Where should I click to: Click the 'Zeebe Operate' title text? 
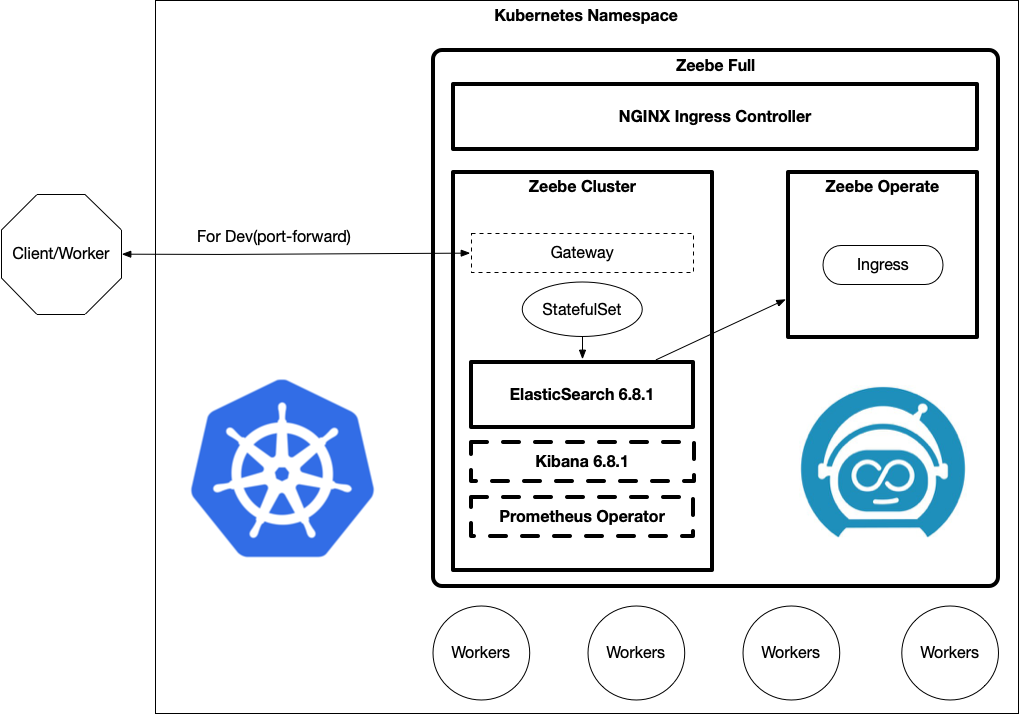pos(882,186)
